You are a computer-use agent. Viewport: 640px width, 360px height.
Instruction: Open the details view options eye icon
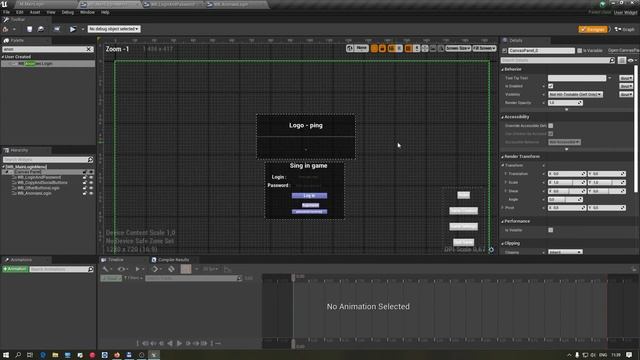pyautogui.click(x=631, y=60)
